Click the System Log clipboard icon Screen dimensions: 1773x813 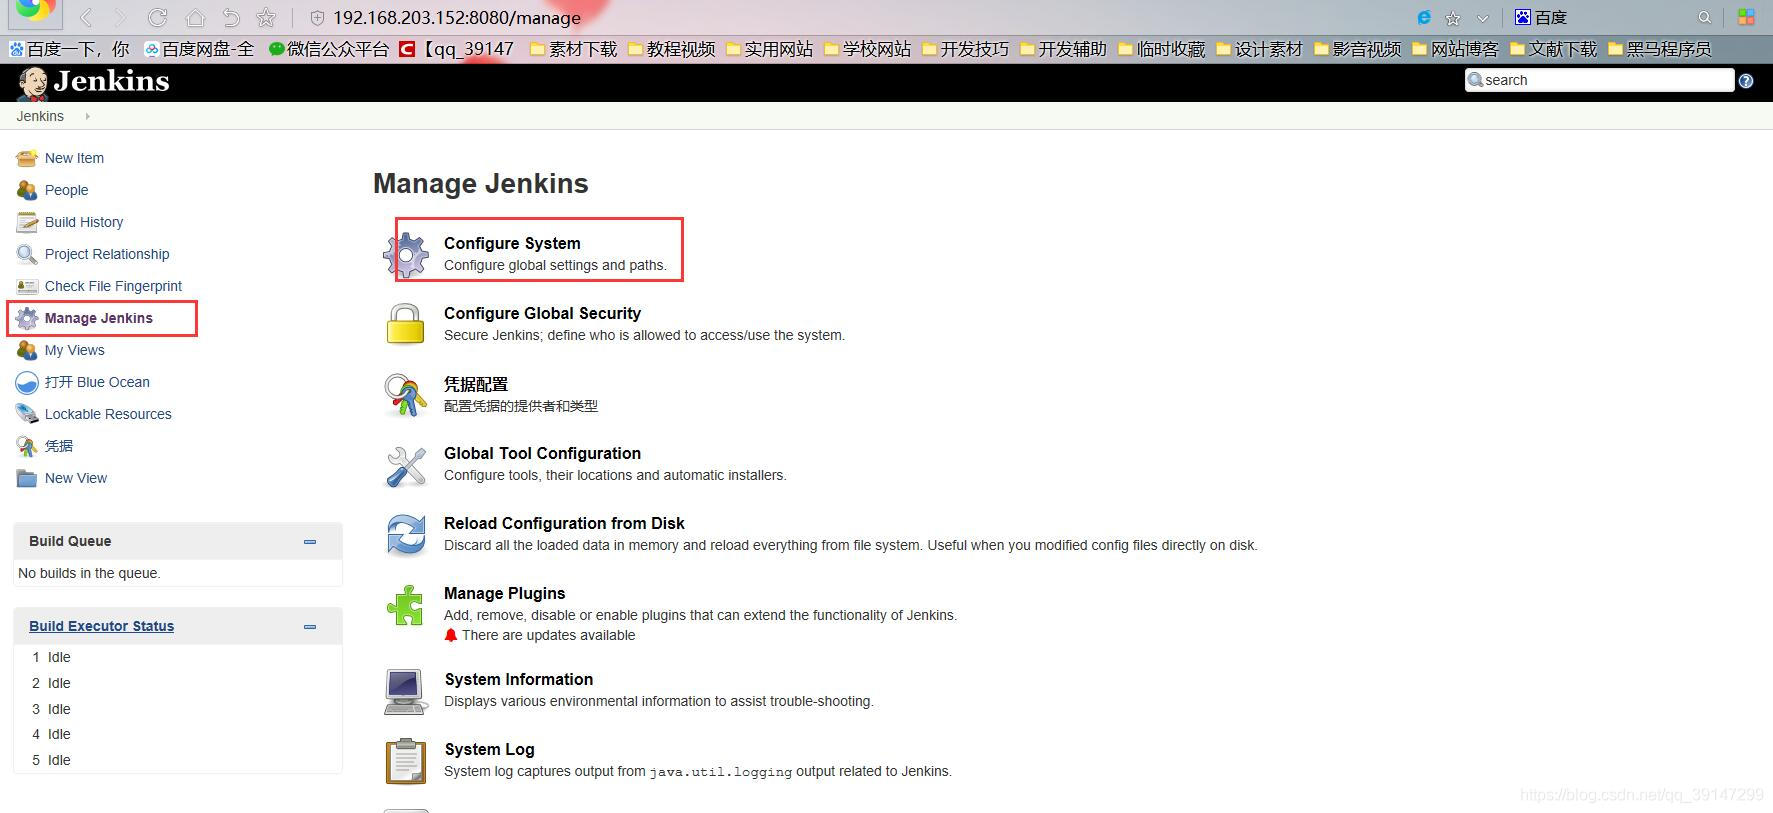point(406,761)
